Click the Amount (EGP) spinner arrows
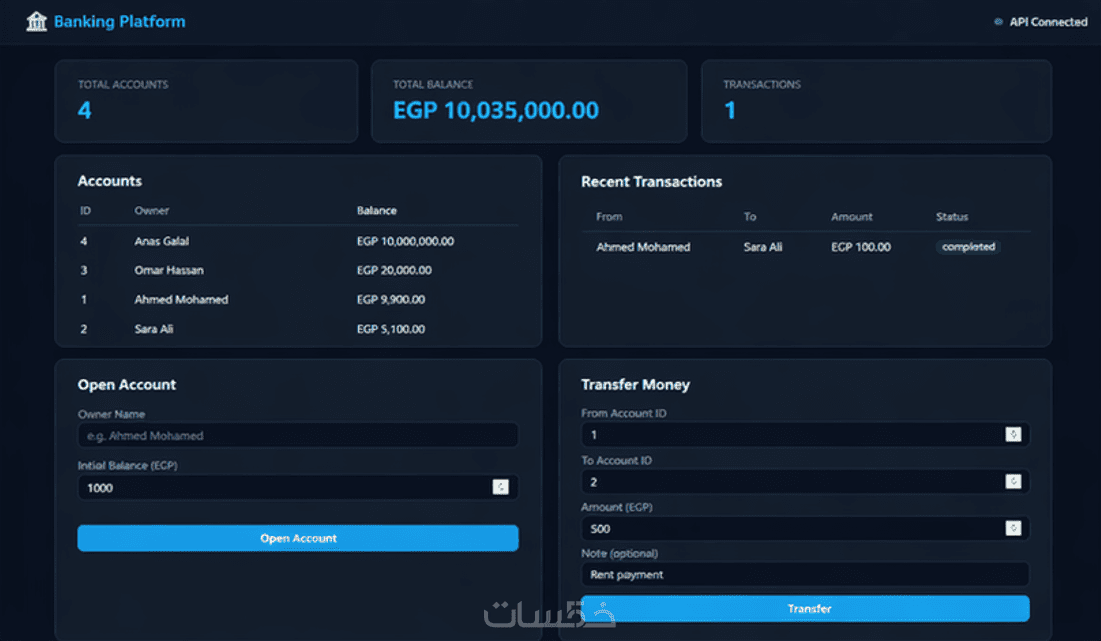The height and width of the screenshot is (641, 1101). 1013,528
